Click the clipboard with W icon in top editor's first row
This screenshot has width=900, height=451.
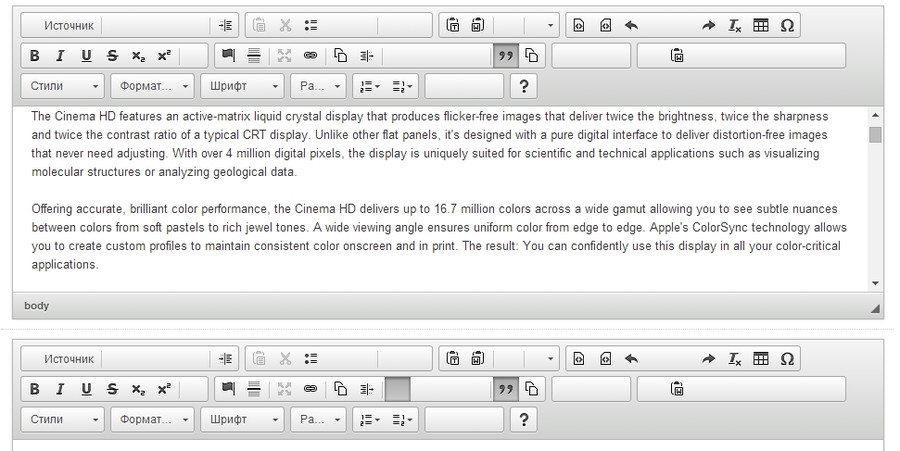478,25
